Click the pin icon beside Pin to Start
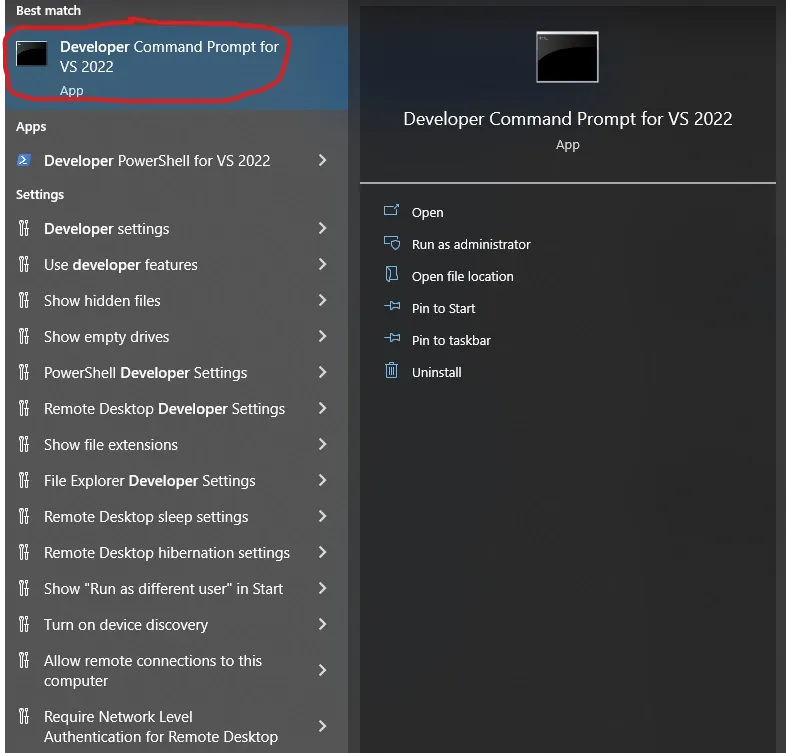The image size is (786, 753). pos(392,306)
